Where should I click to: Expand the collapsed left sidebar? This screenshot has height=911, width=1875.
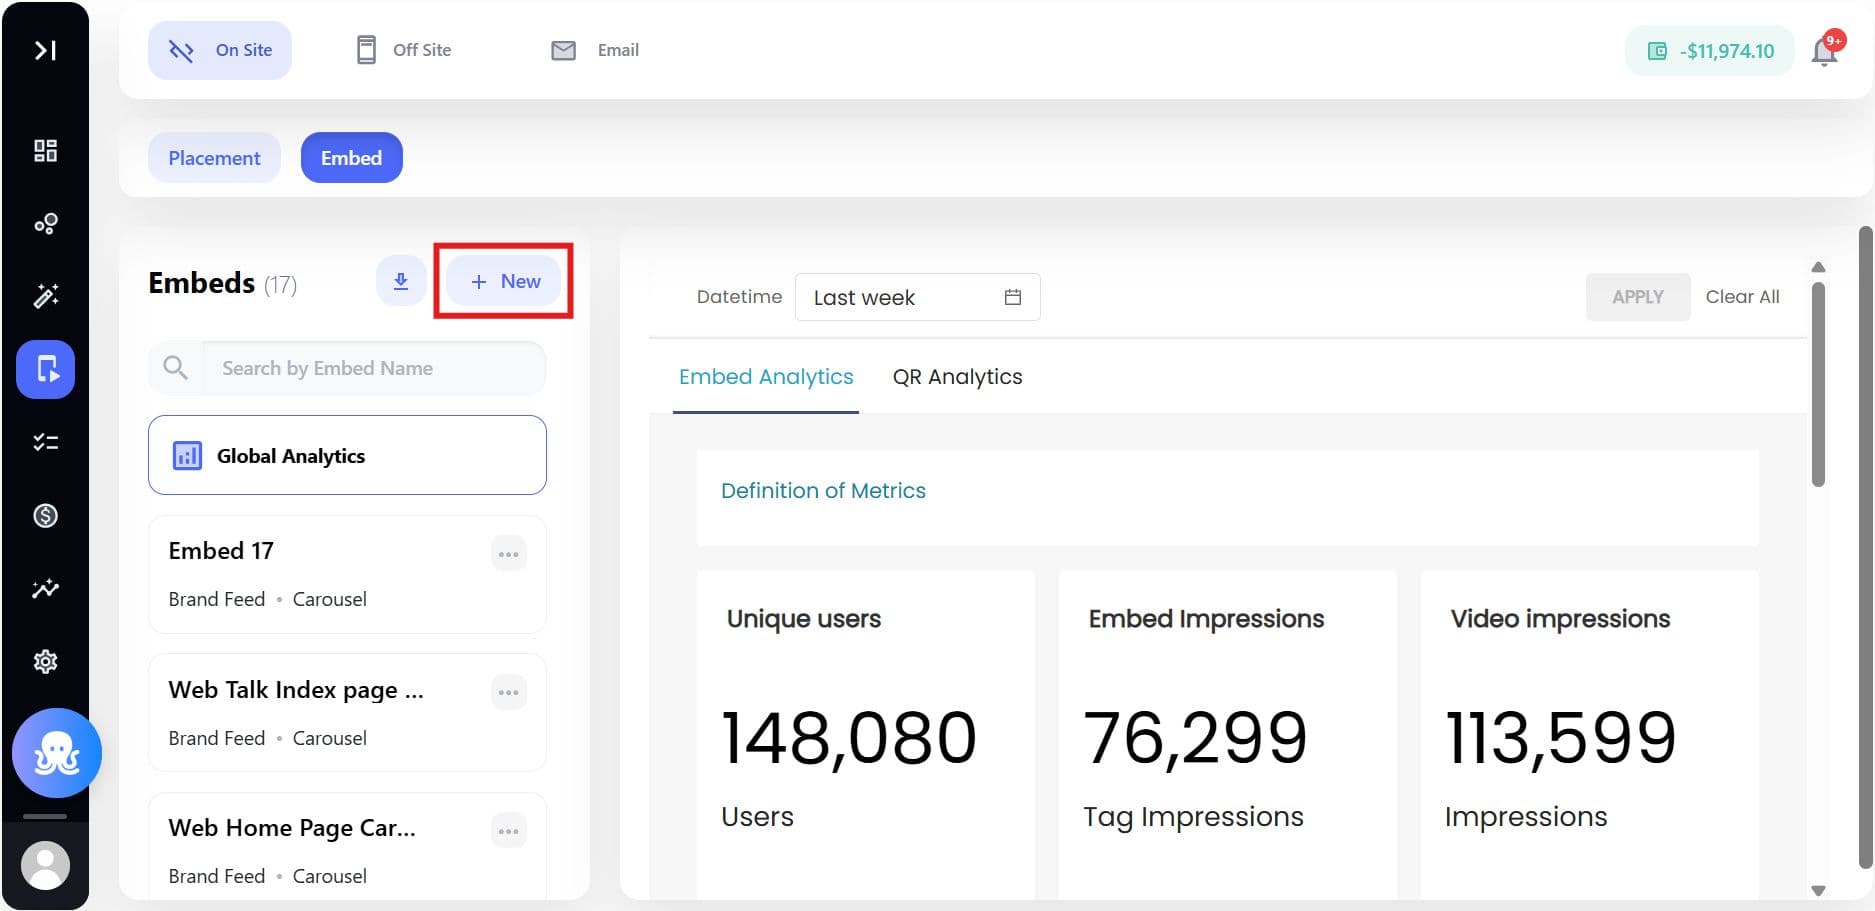click(45, 50)
